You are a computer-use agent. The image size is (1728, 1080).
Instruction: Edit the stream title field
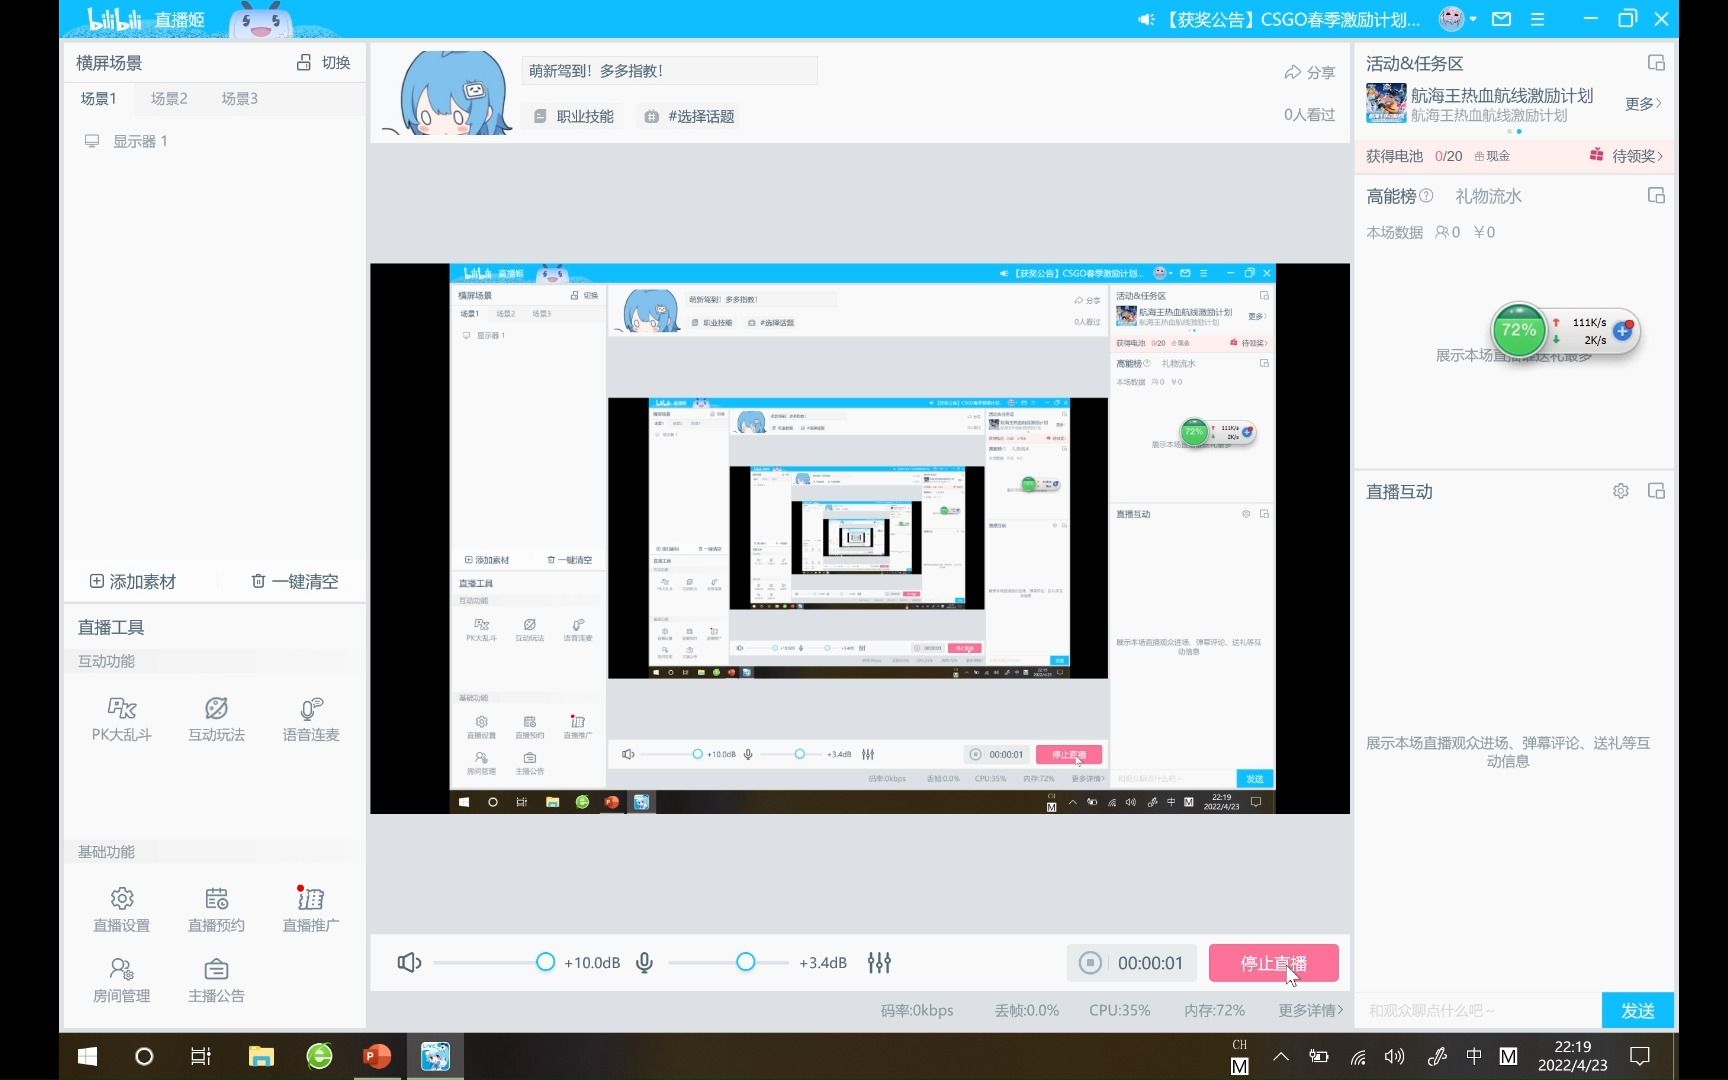click(x=669, y=71)
